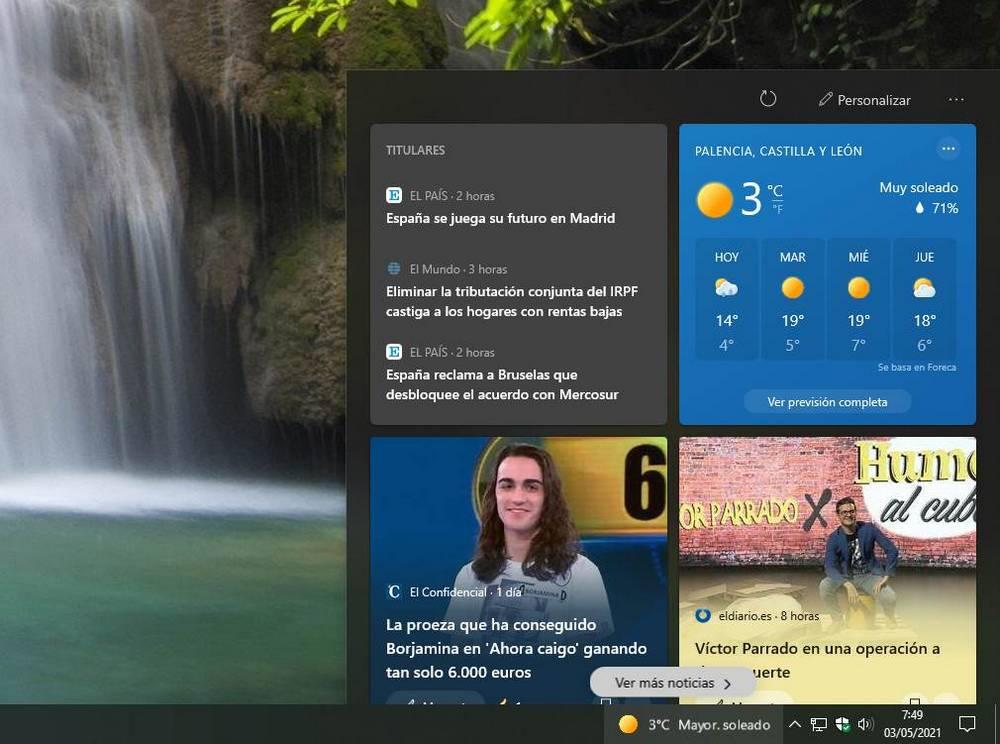The height and width of the screenshot is (744, 1000).
Task: Click the El Mundo globe icon
Action: pos(394,268)
